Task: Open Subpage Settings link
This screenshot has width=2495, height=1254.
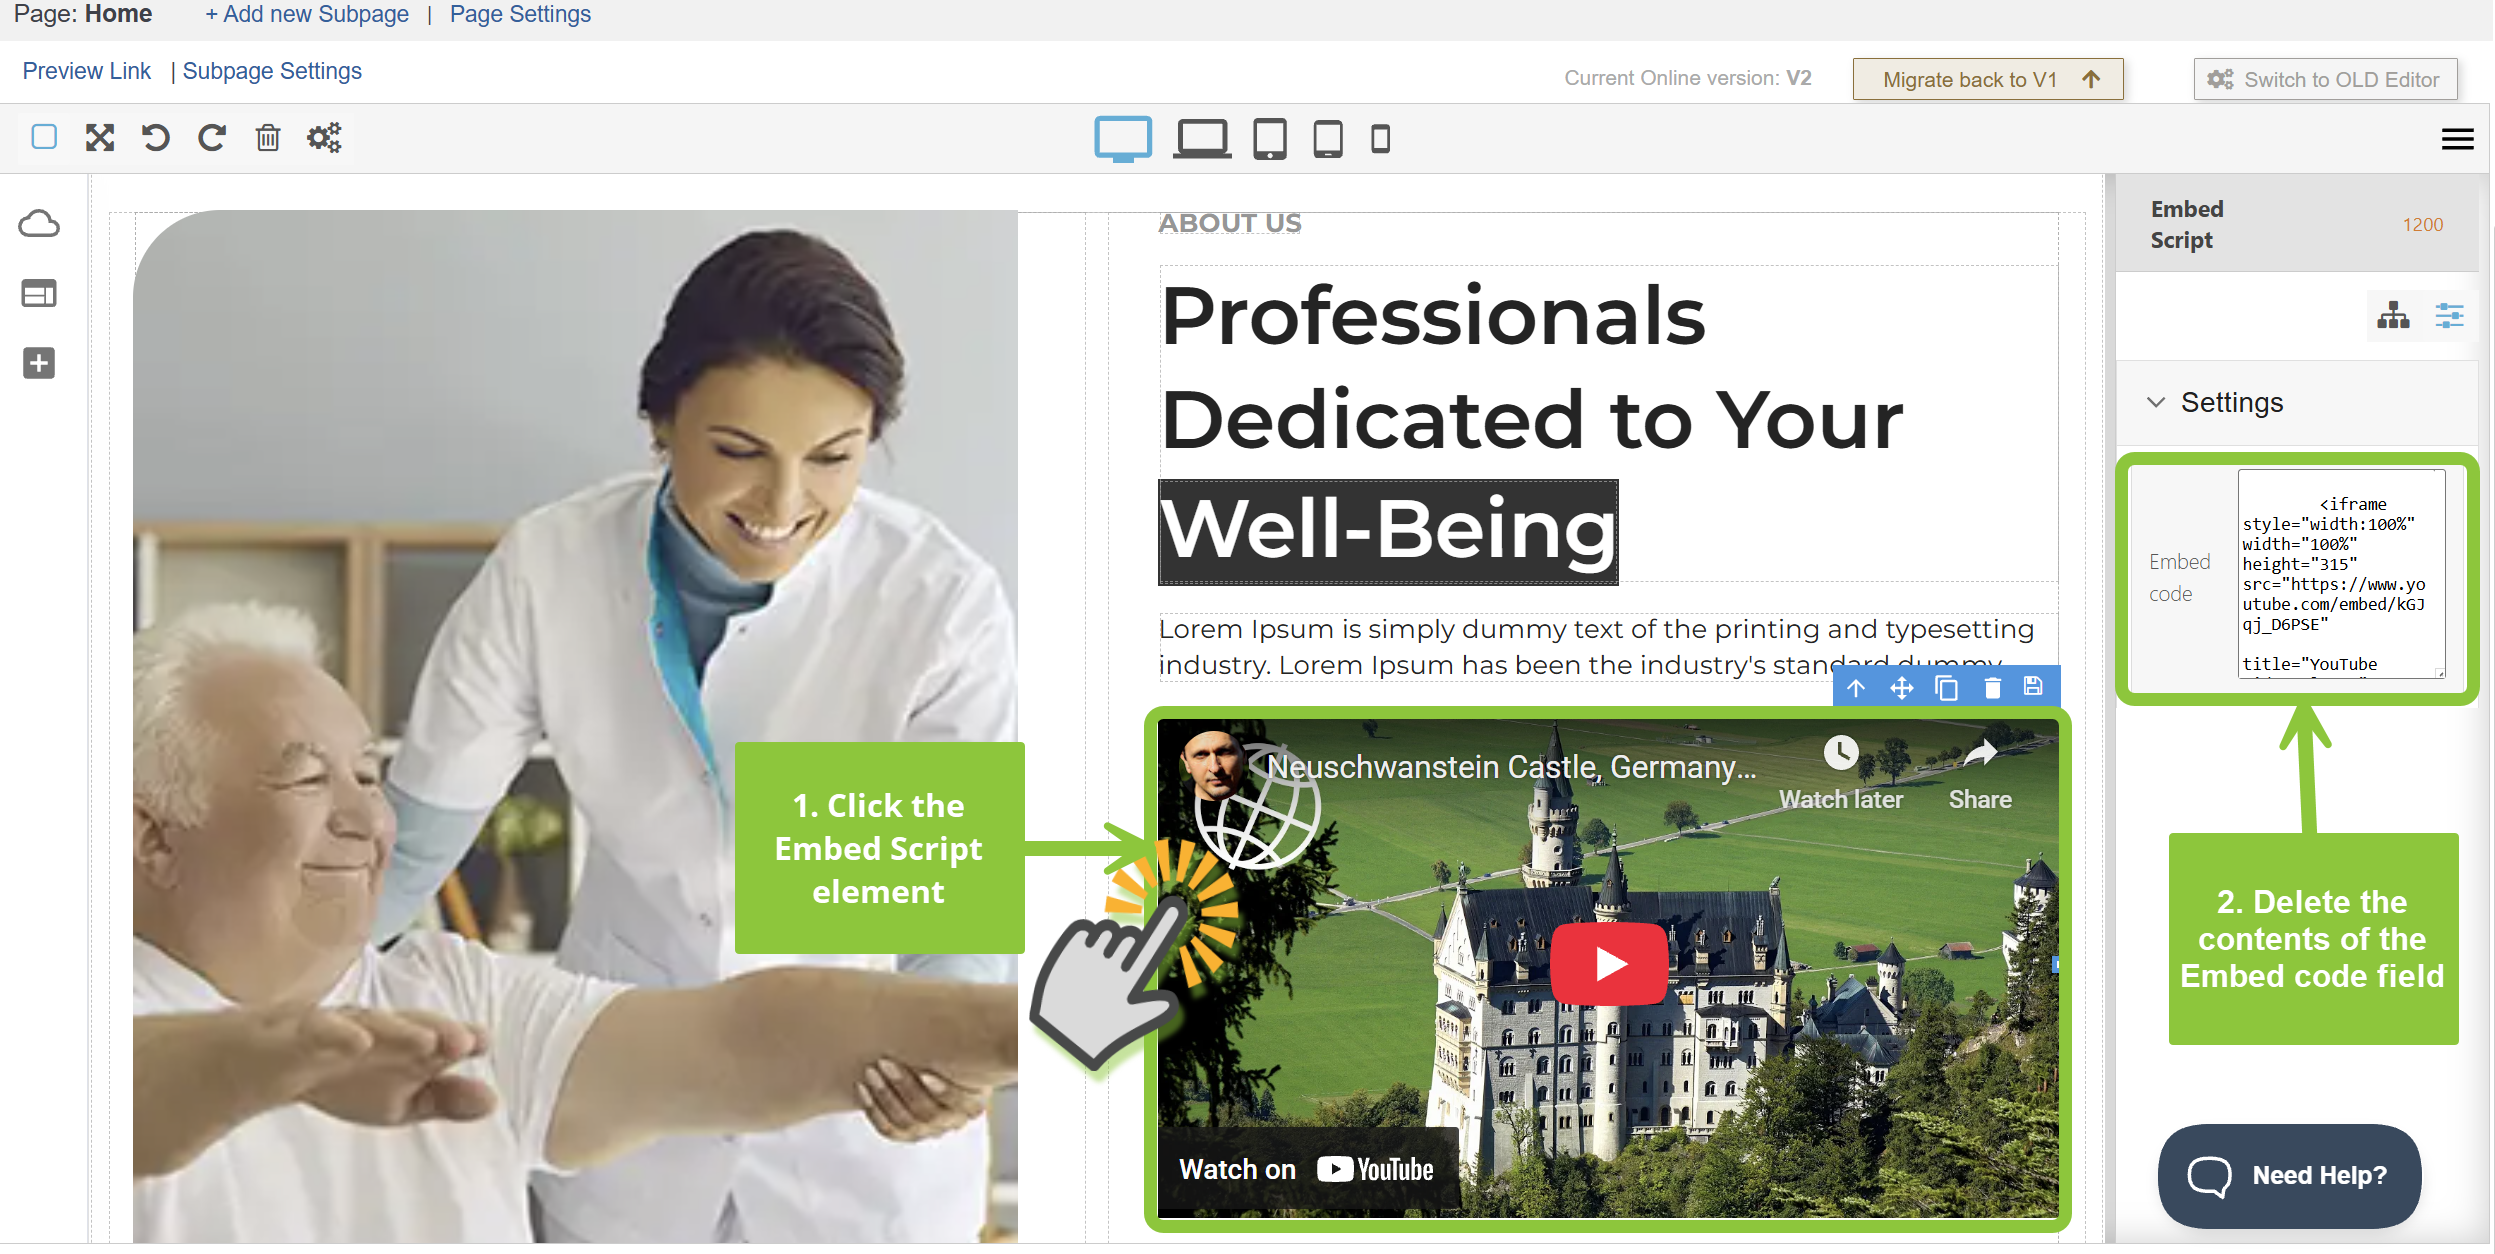Action: [x=272, y=71]
